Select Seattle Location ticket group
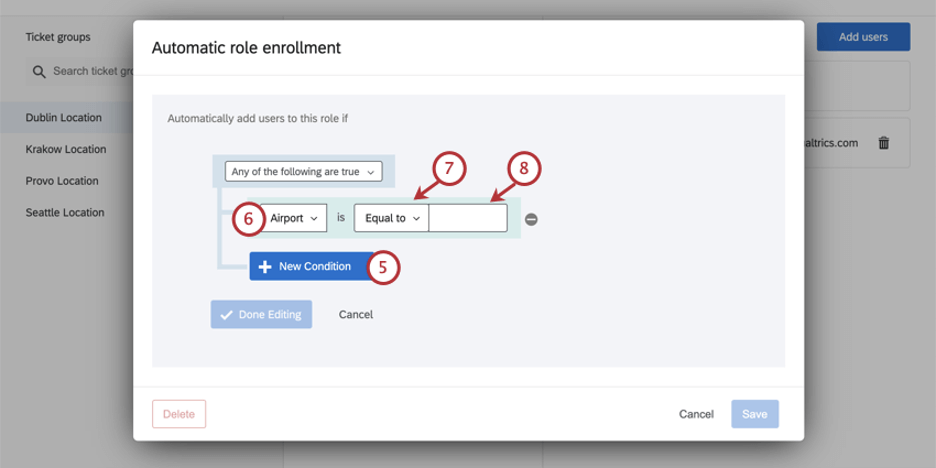This screenshot has width=936, height=468. [x=65, y=212]
